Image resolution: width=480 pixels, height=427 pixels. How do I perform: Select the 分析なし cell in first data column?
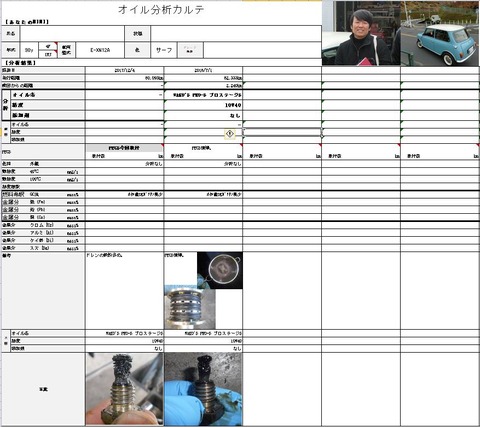click(125, 164)
